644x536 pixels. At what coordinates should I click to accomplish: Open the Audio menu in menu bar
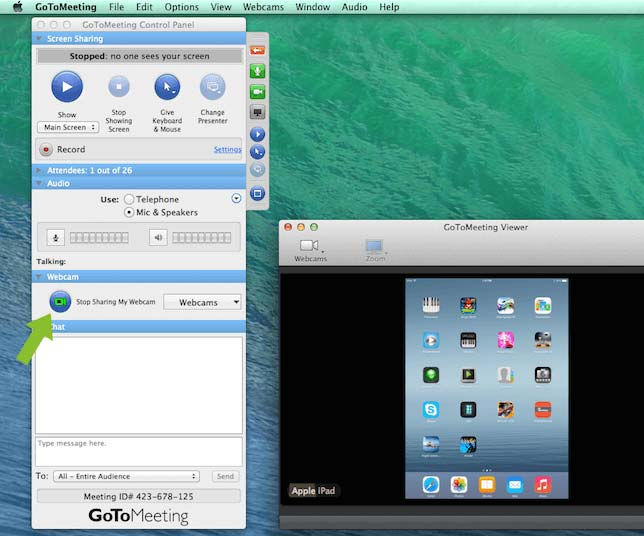354,7
